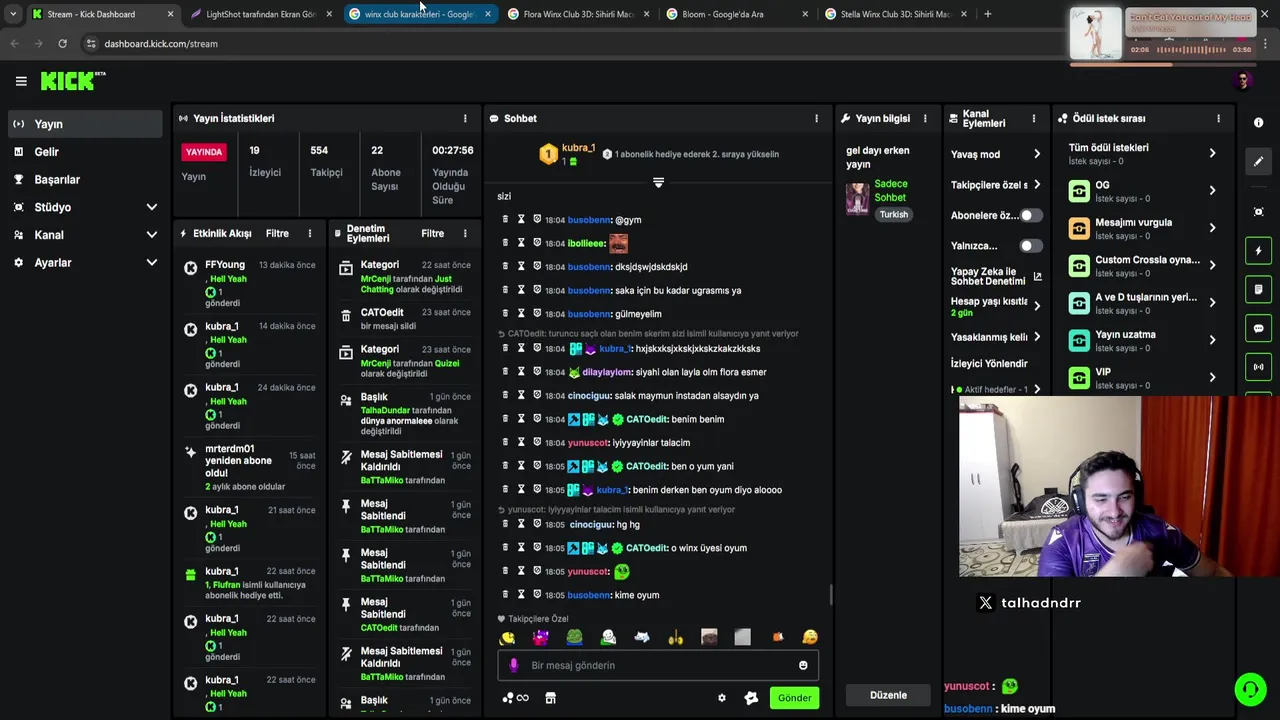Viewport: 1280px width, 720px height.
Task: Open the Başarılar sidebar item
Action: tap(85, 180)
